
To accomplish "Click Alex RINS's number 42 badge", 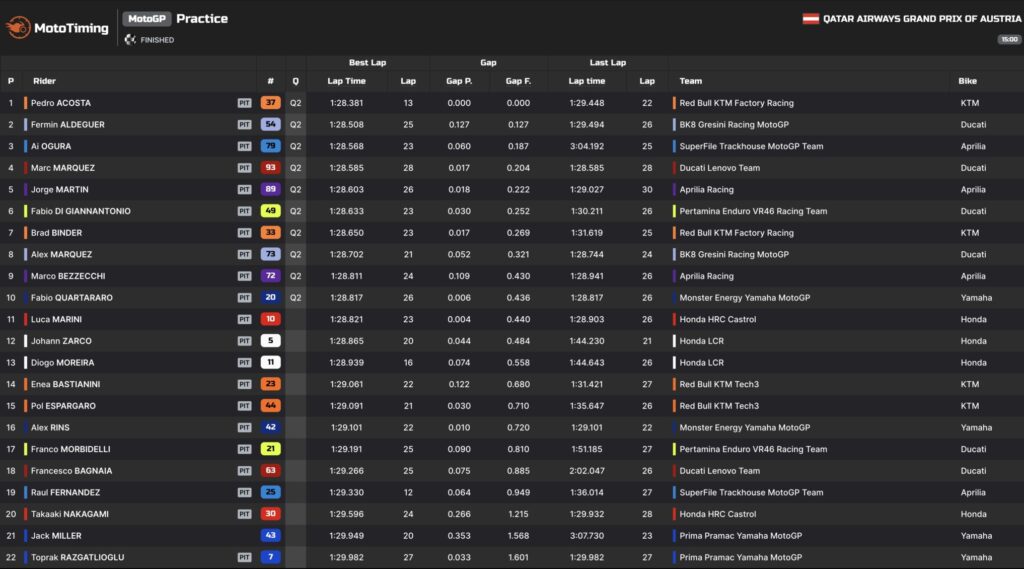I will click(x=270, y=427).
